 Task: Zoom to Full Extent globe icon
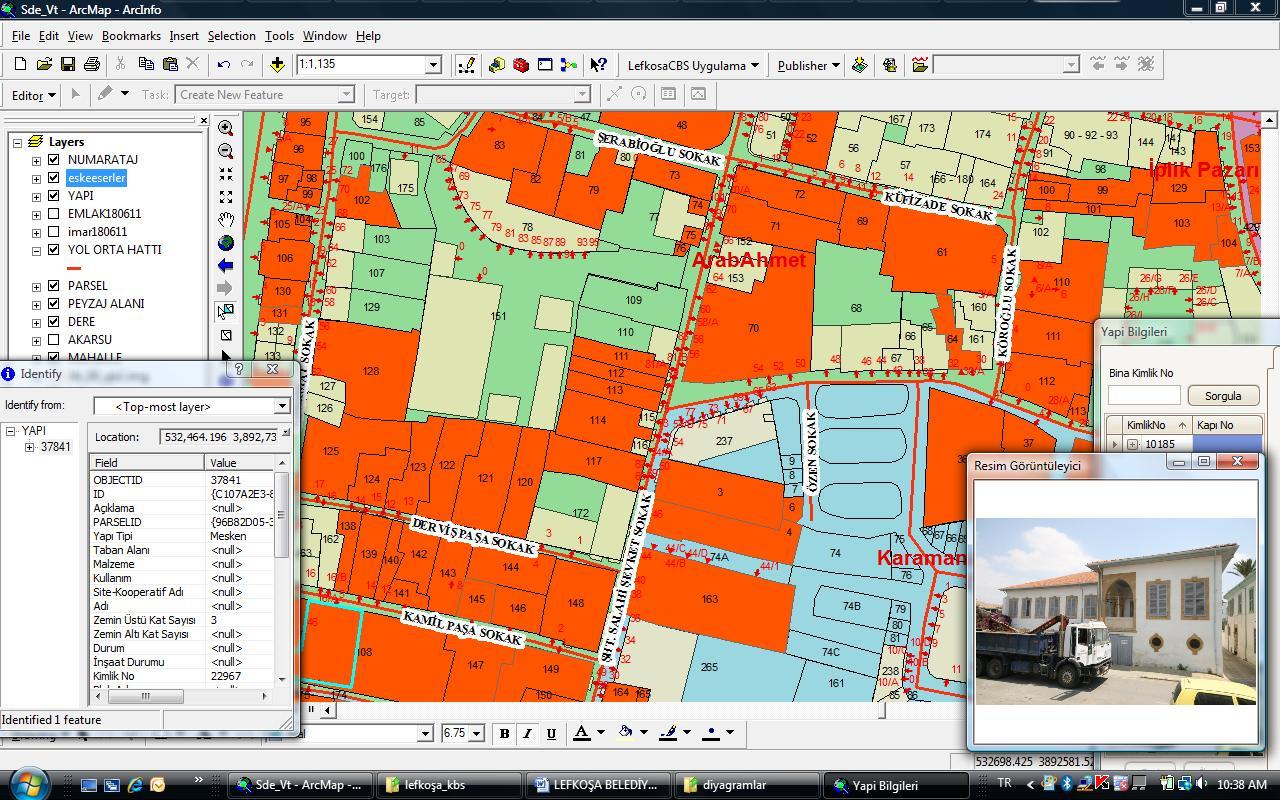click(x=226, y=243)
